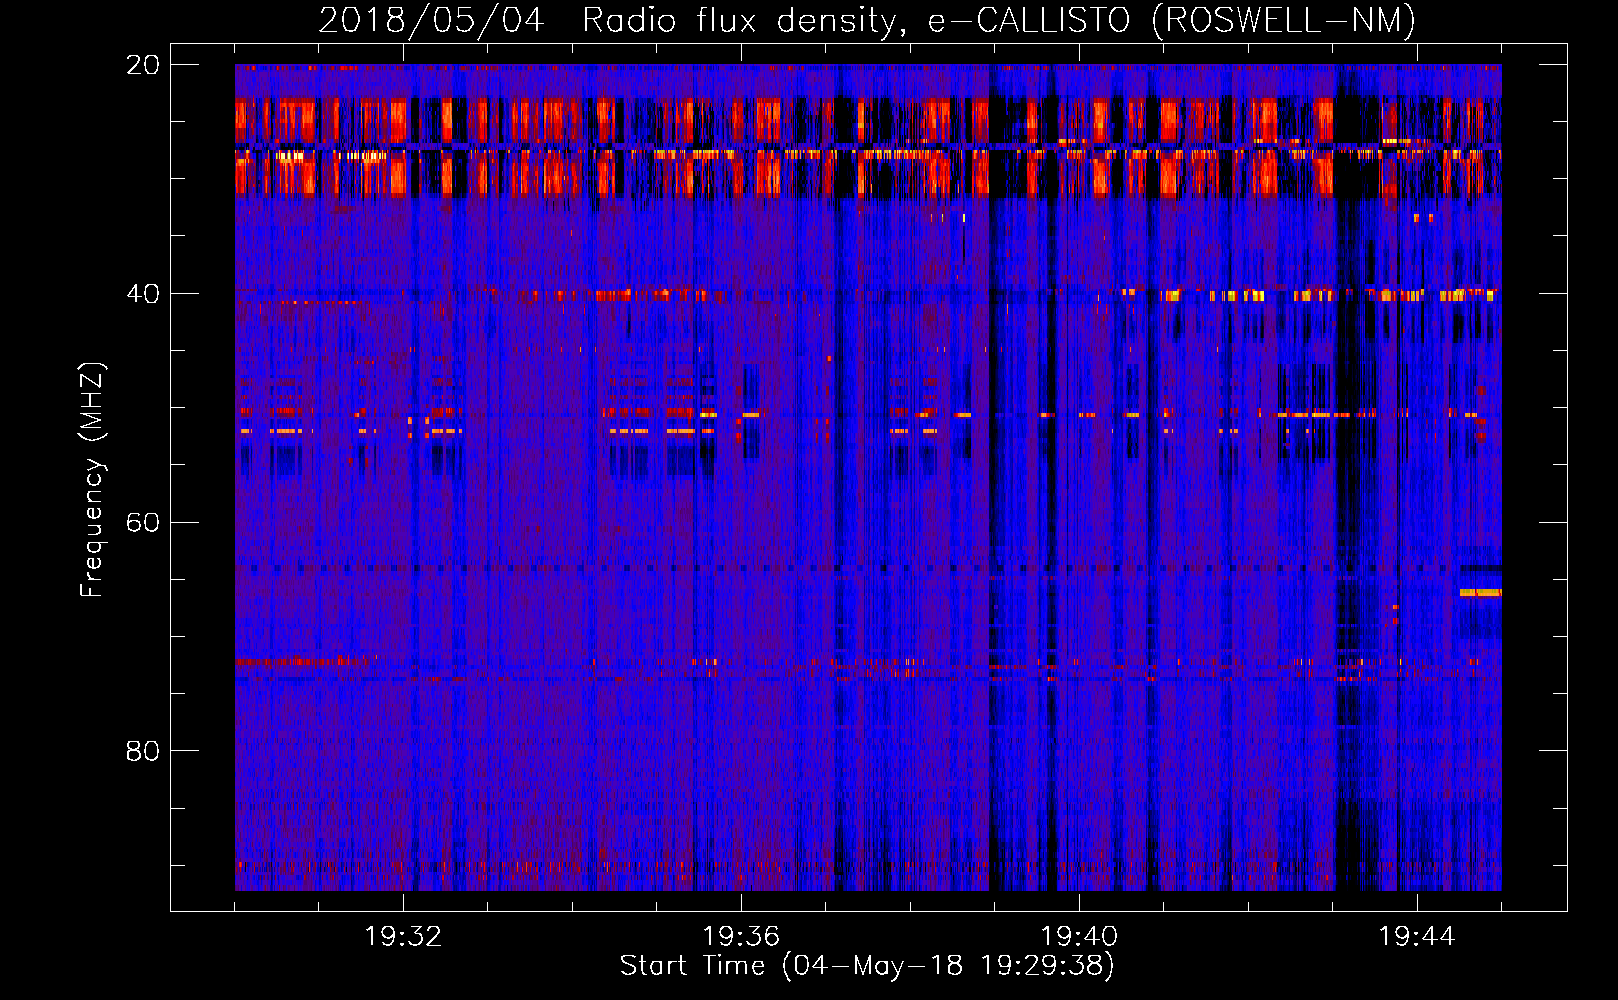Image resolution: width=1618 pixels, height=1000 pixels.
Task: Click the 19:40 time tick label
Action: (x=1079, y=937)
